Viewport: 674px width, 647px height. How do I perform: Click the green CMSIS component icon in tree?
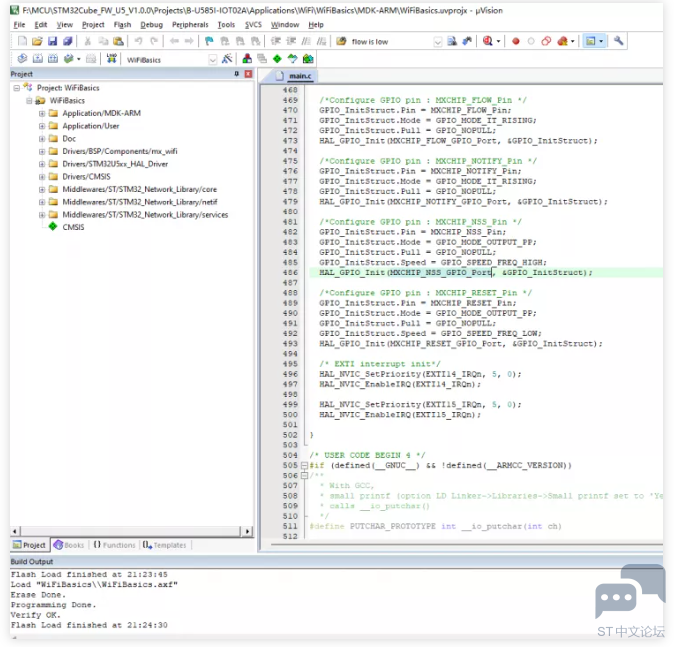[x=53, y=227]
